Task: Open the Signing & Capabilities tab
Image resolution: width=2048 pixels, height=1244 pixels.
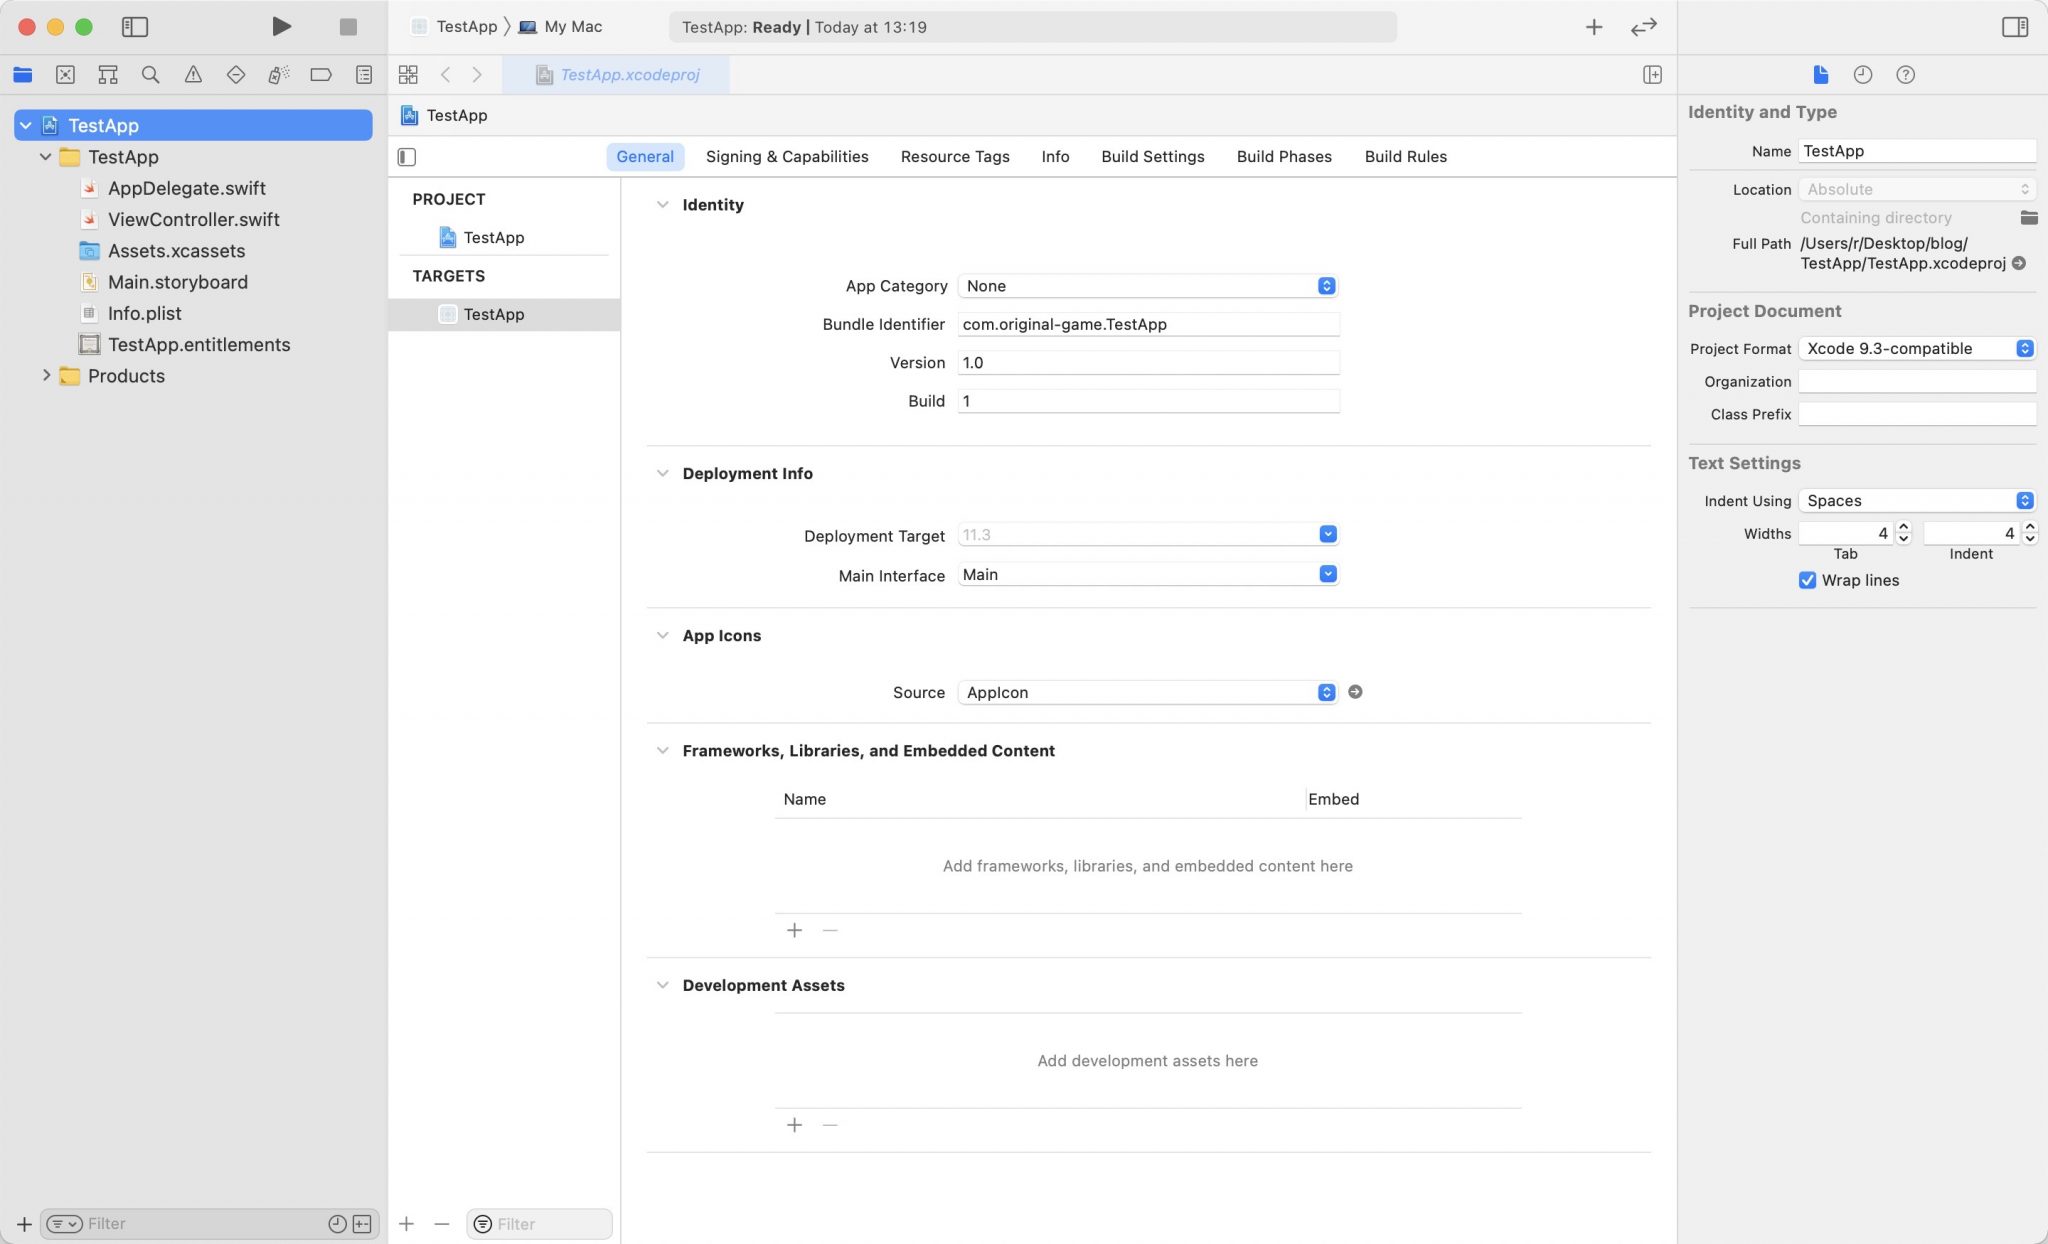Action: pos(786,156)
